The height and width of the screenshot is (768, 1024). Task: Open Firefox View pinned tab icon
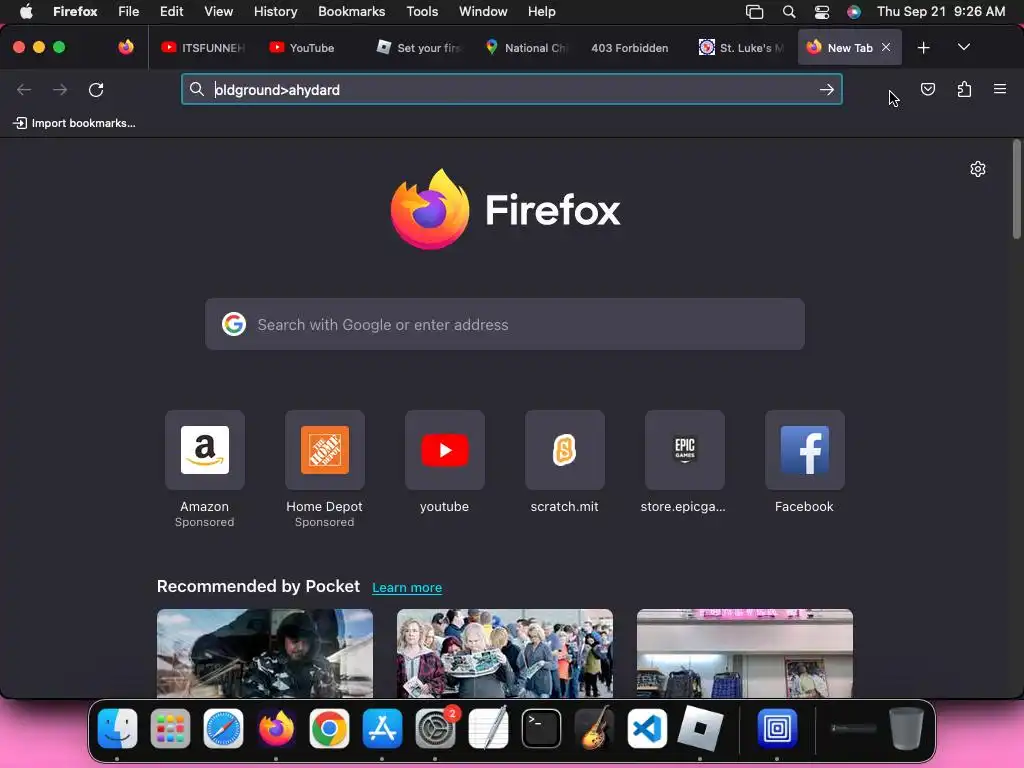click(125, 47)
